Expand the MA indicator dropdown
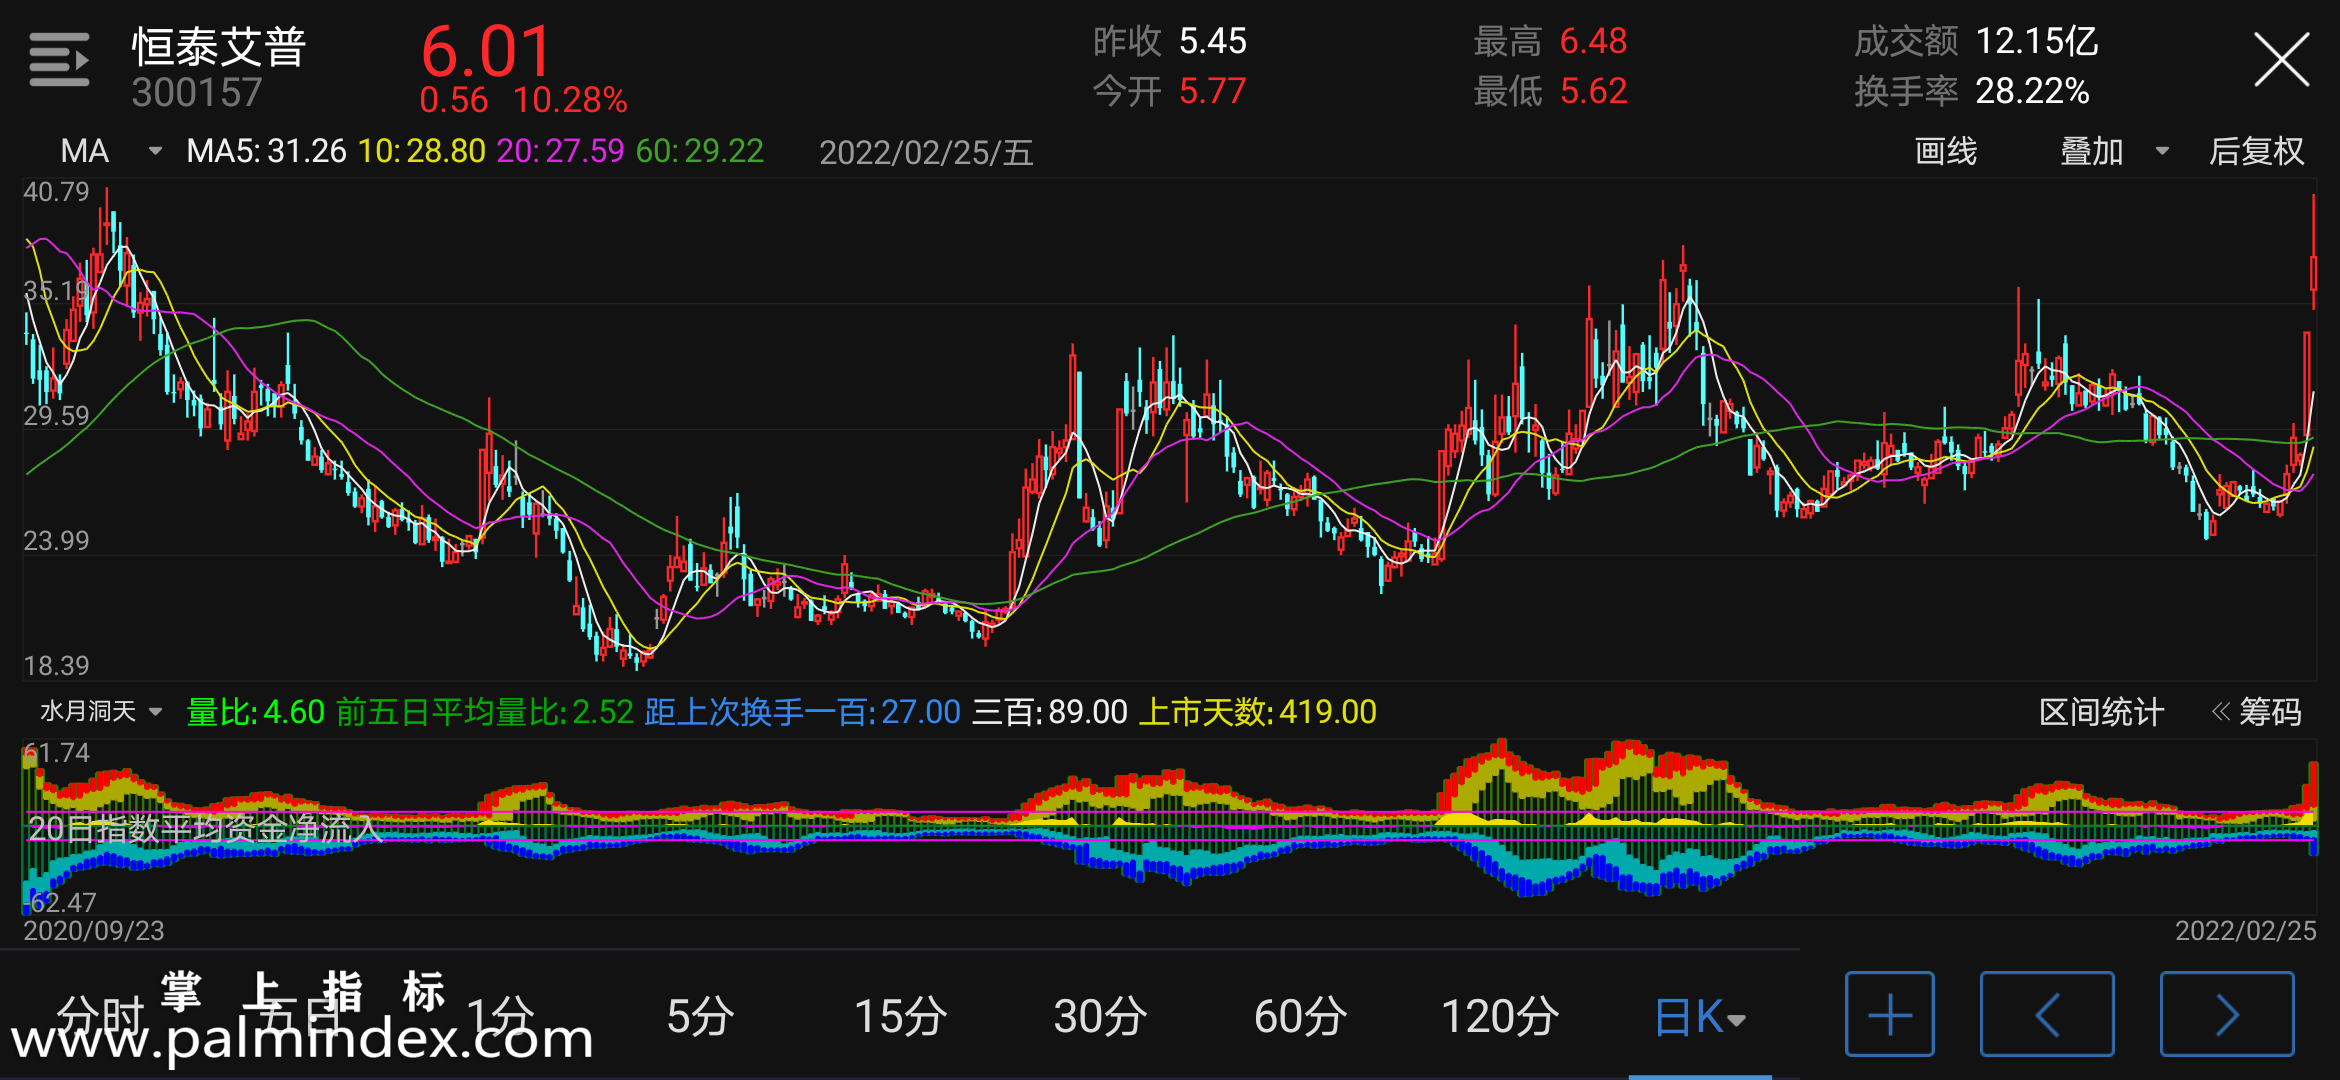 click(x=112, y=151)
